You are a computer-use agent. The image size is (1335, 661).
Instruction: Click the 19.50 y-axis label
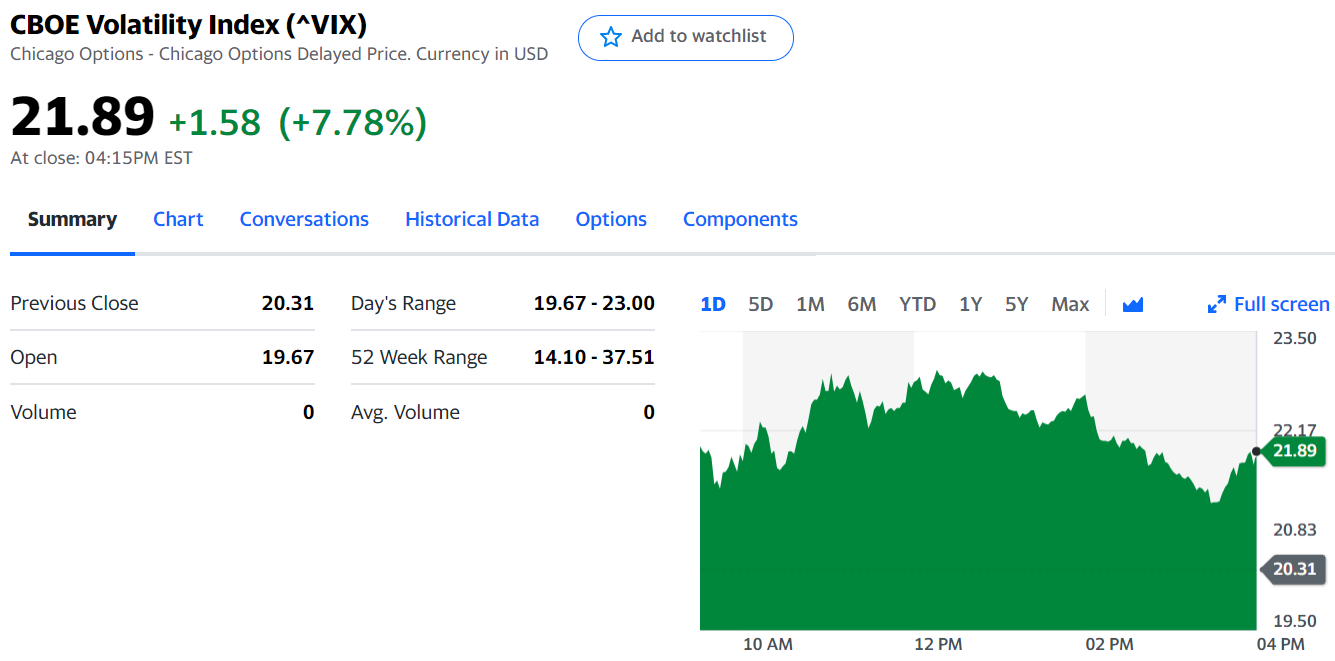click(1294, 621)
